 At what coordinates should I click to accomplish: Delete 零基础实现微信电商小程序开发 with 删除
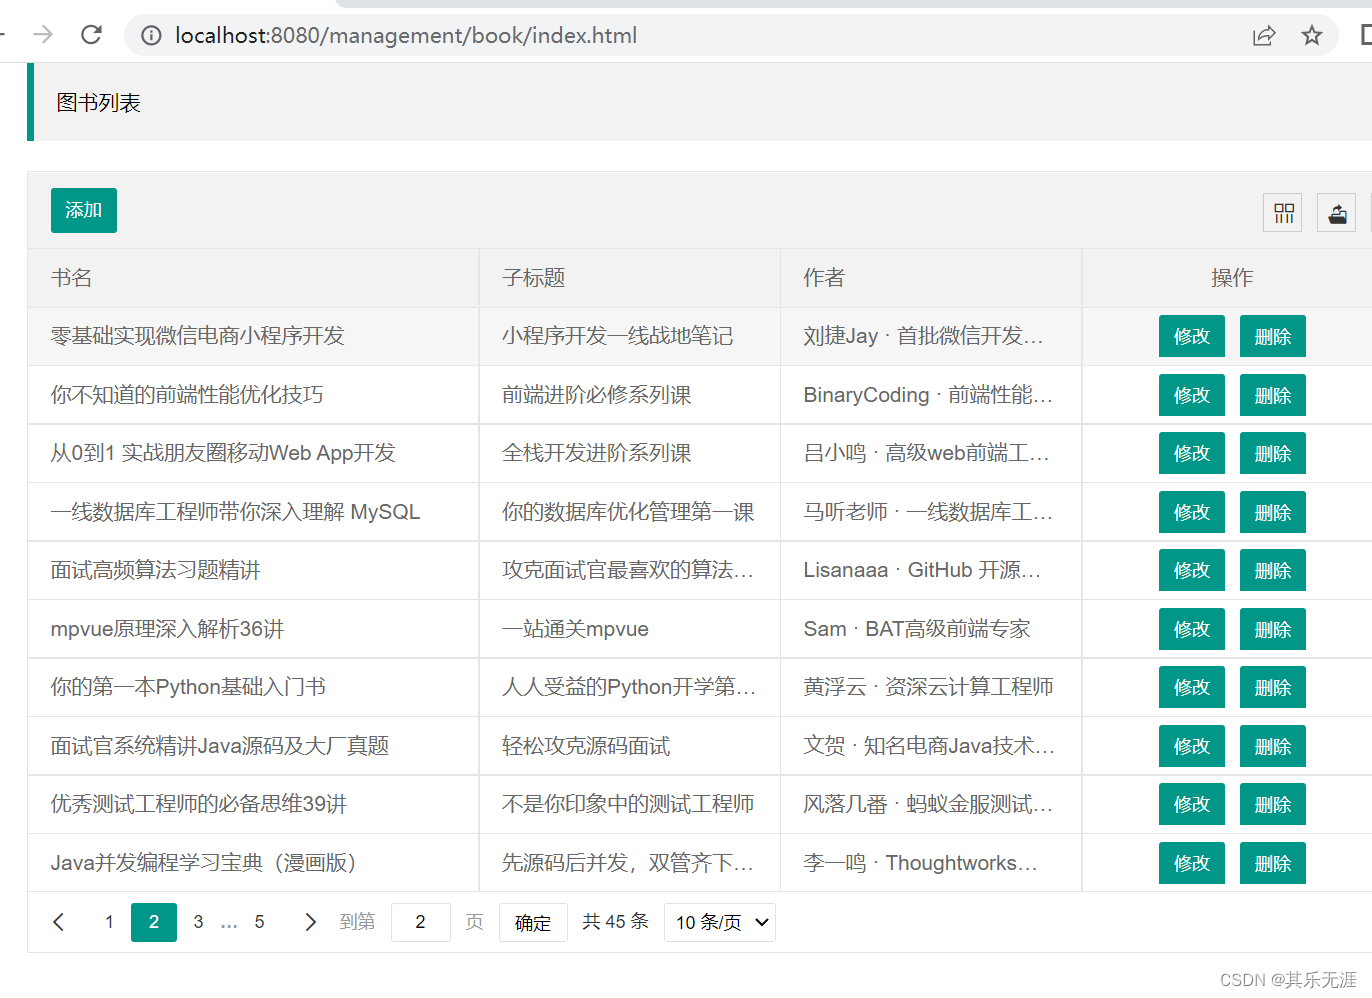pos(1273,337)
